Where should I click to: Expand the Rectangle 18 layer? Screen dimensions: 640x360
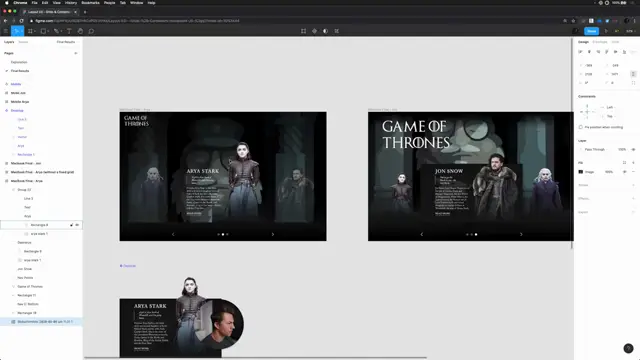pos(13,313)
